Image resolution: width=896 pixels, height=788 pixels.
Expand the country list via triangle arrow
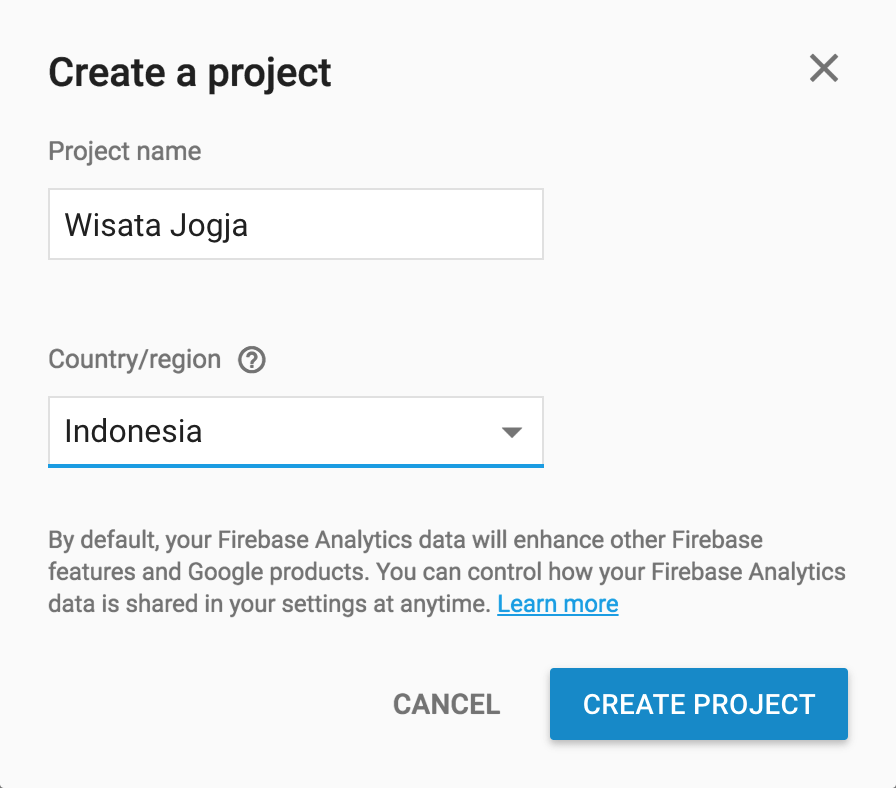point(511,432)
